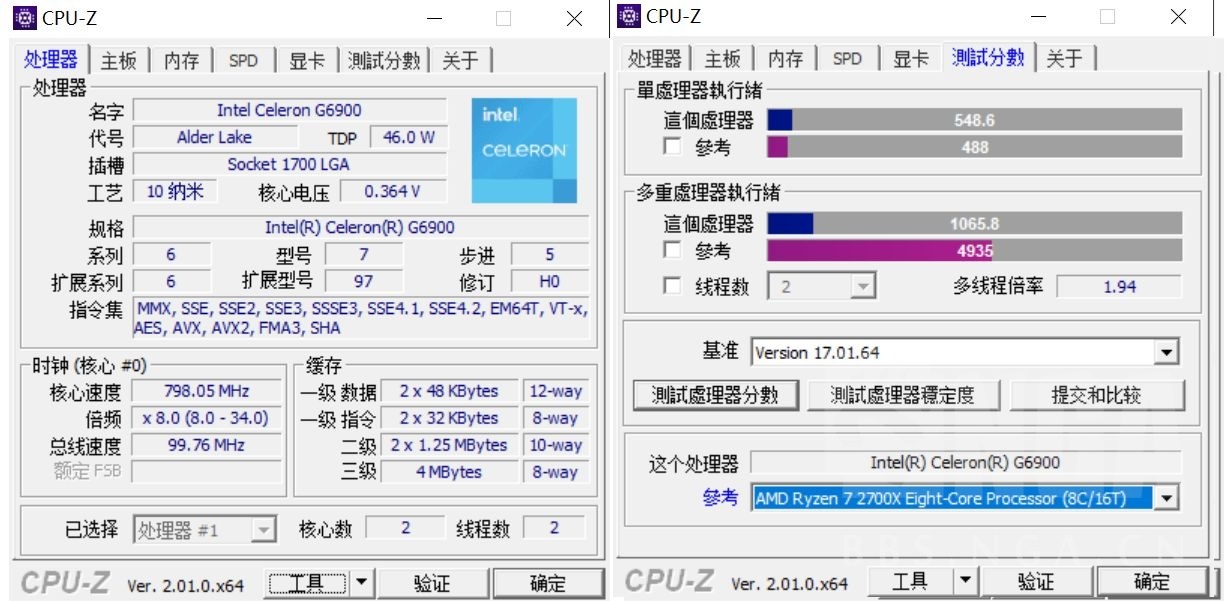The width and height of the screenshot is (1226, 601).
Task: Click 验证 button in left window
Action: (x=432, y=583)
